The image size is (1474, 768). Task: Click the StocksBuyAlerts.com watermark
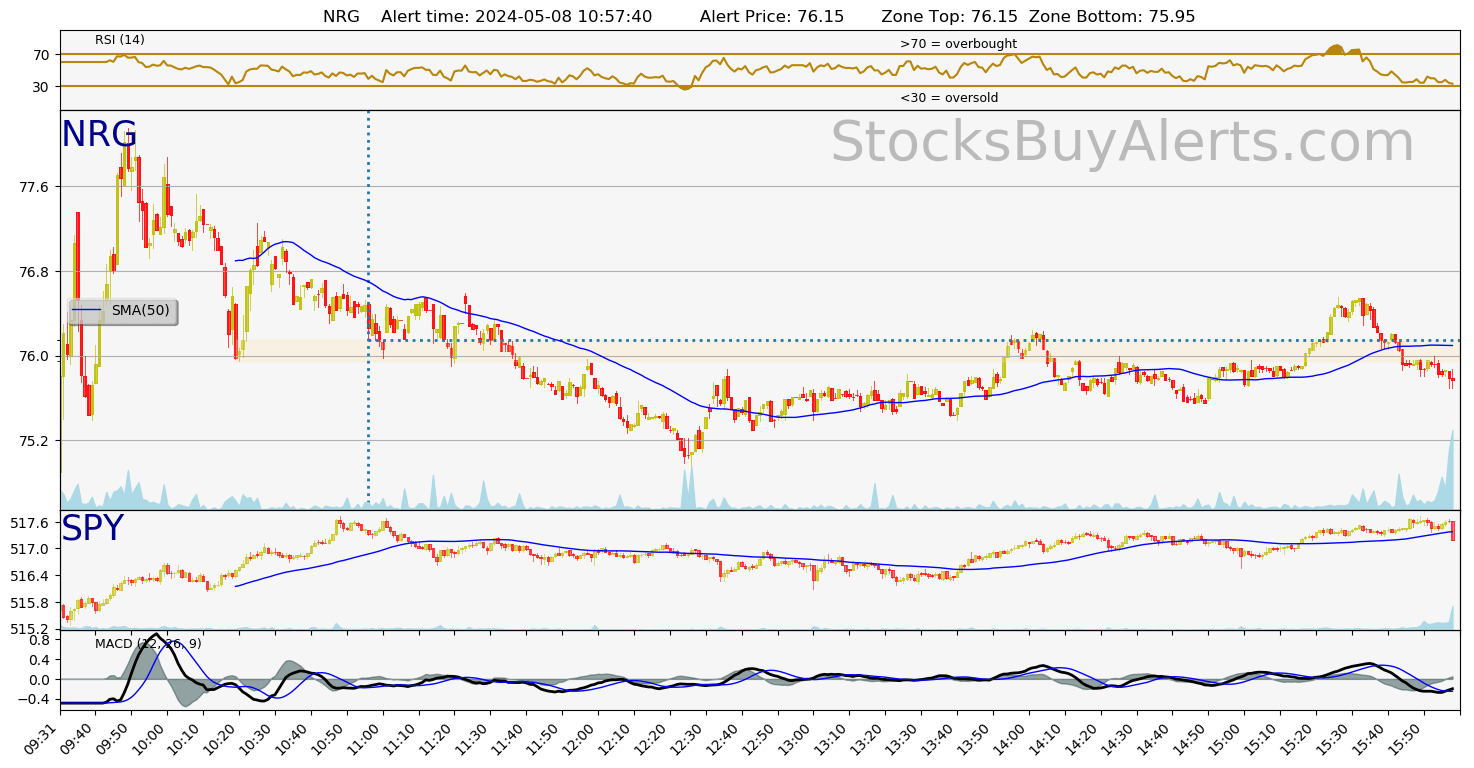click(1121, 142)
